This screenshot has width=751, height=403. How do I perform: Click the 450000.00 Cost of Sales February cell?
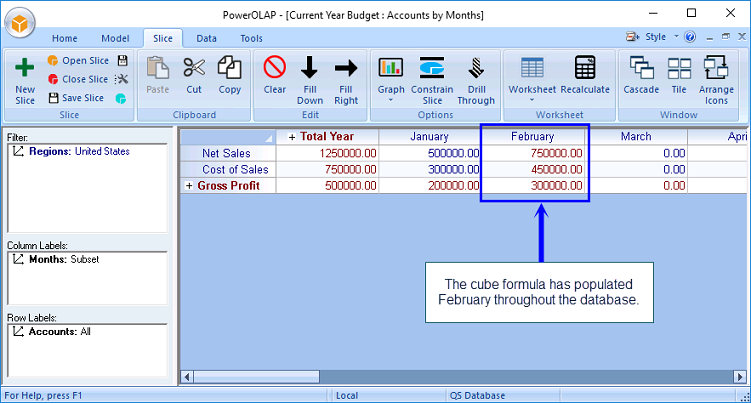[533, 170]
